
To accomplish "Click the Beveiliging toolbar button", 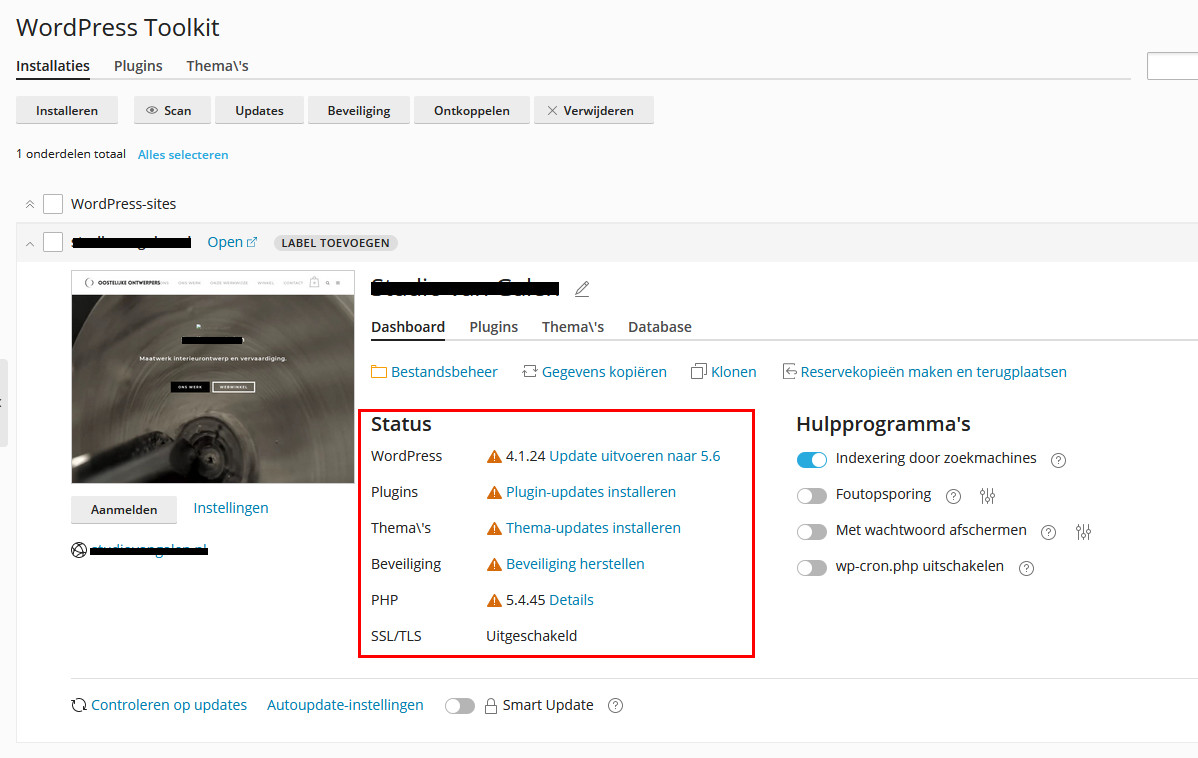I will 359,111.
